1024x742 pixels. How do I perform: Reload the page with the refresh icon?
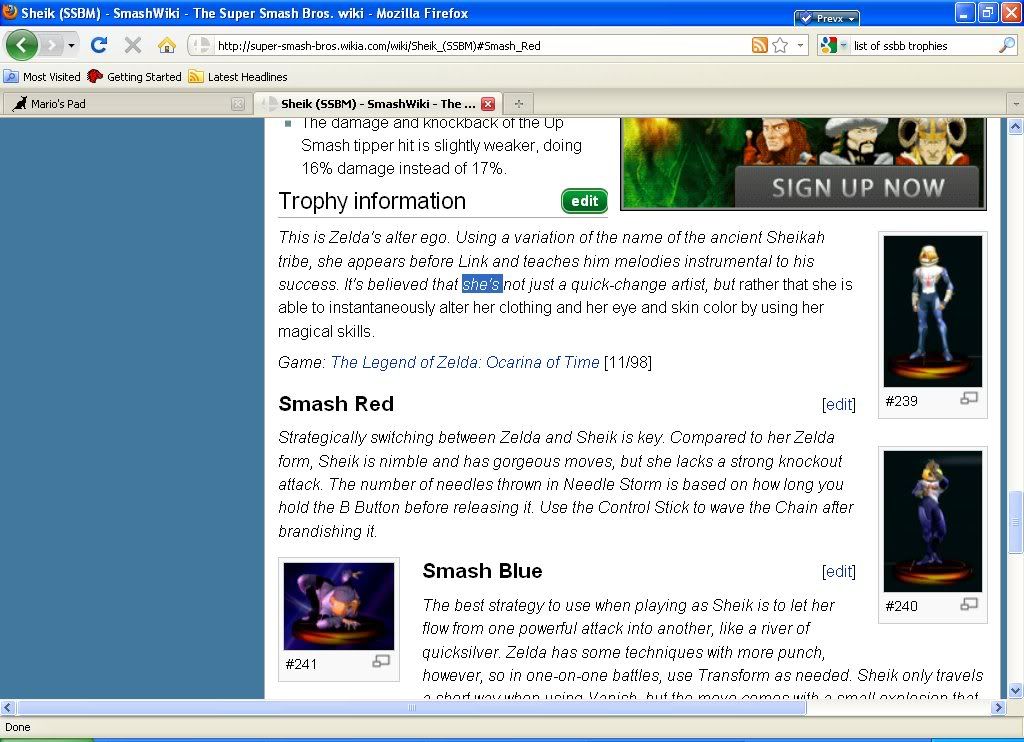pyautogui.click(x=99, y=45)
